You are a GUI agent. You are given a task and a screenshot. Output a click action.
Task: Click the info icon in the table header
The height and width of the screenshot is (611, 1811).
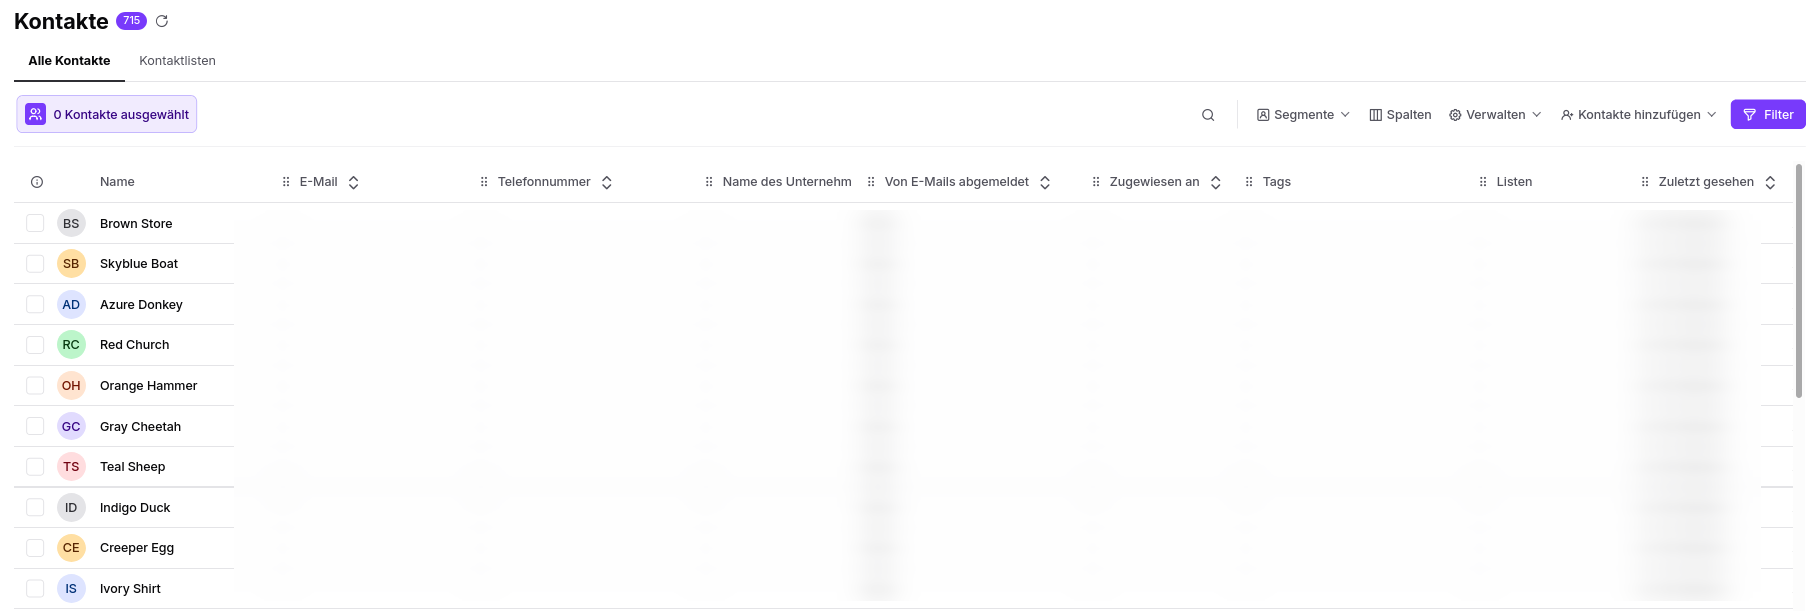37,182
